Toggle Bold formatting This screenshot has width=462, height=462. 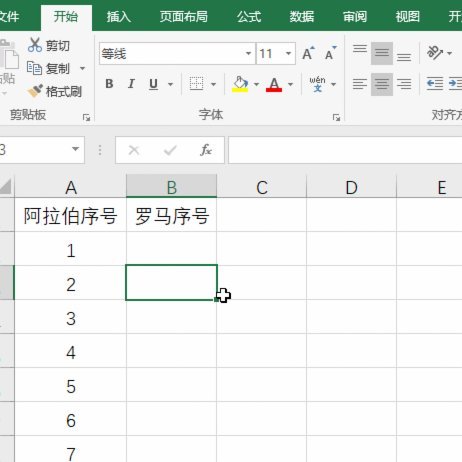tap(109, 84)
